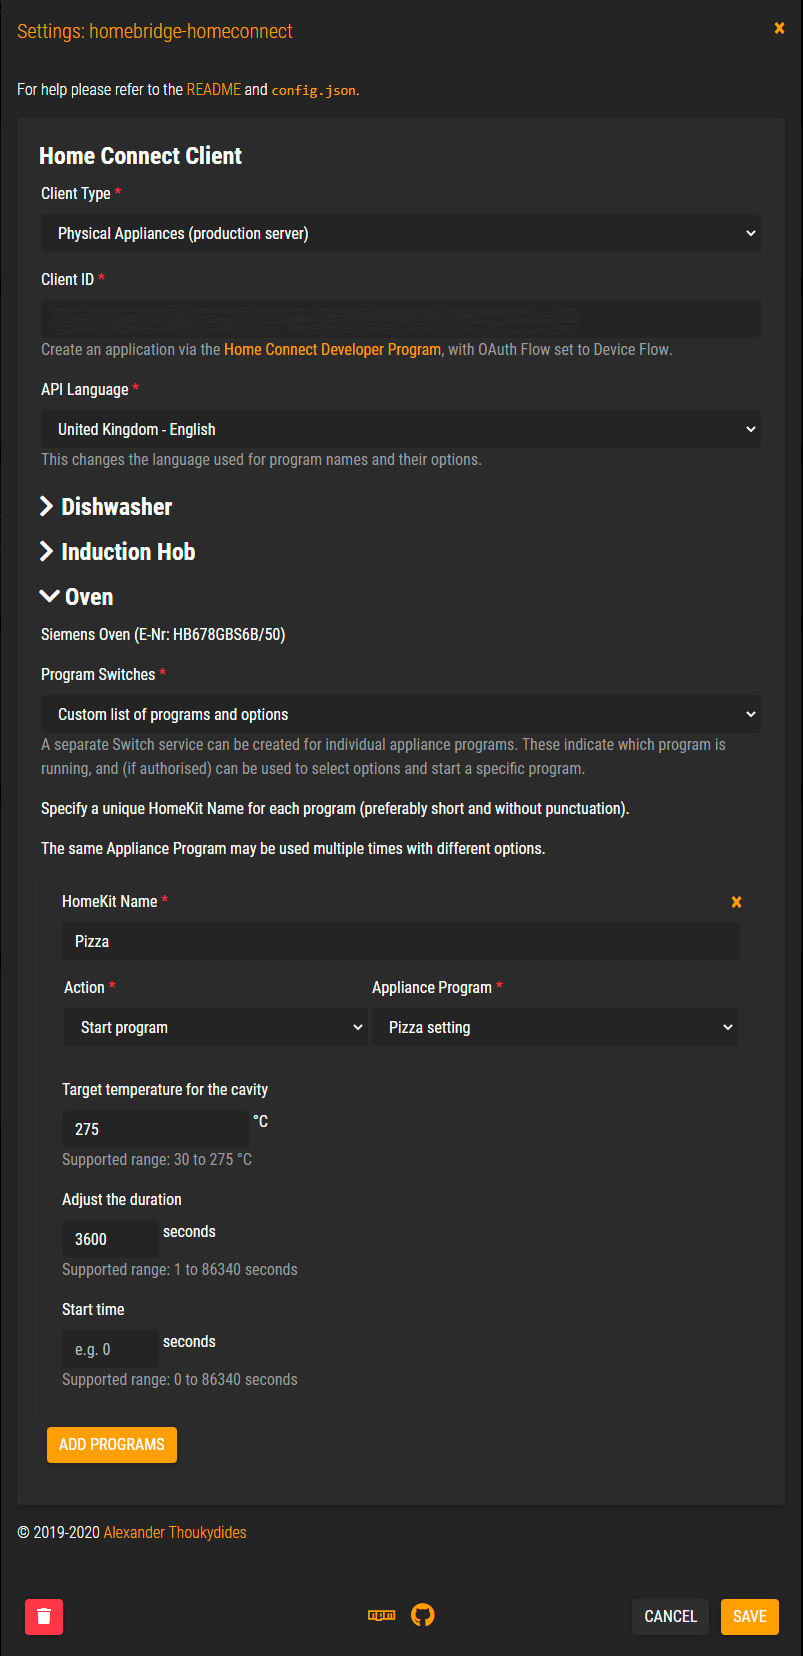Open the Action dropdown showing Start program
This screenshot has width=803, height=1656.
(x=215, y=1027)
